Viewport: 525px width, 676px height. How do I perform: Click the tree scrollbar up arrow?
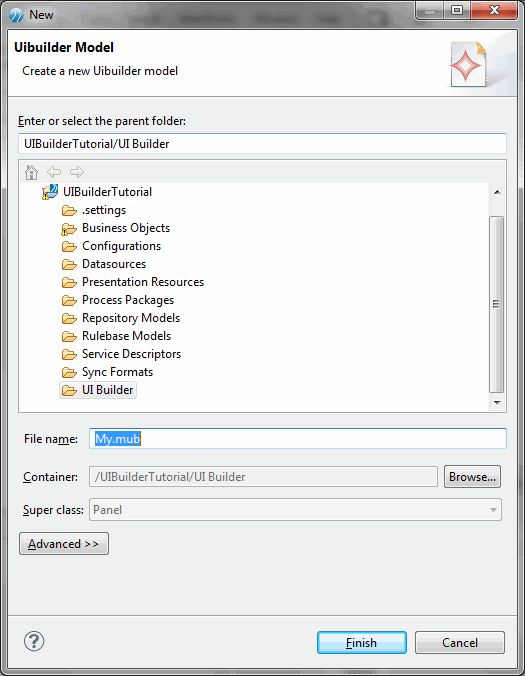497,192
